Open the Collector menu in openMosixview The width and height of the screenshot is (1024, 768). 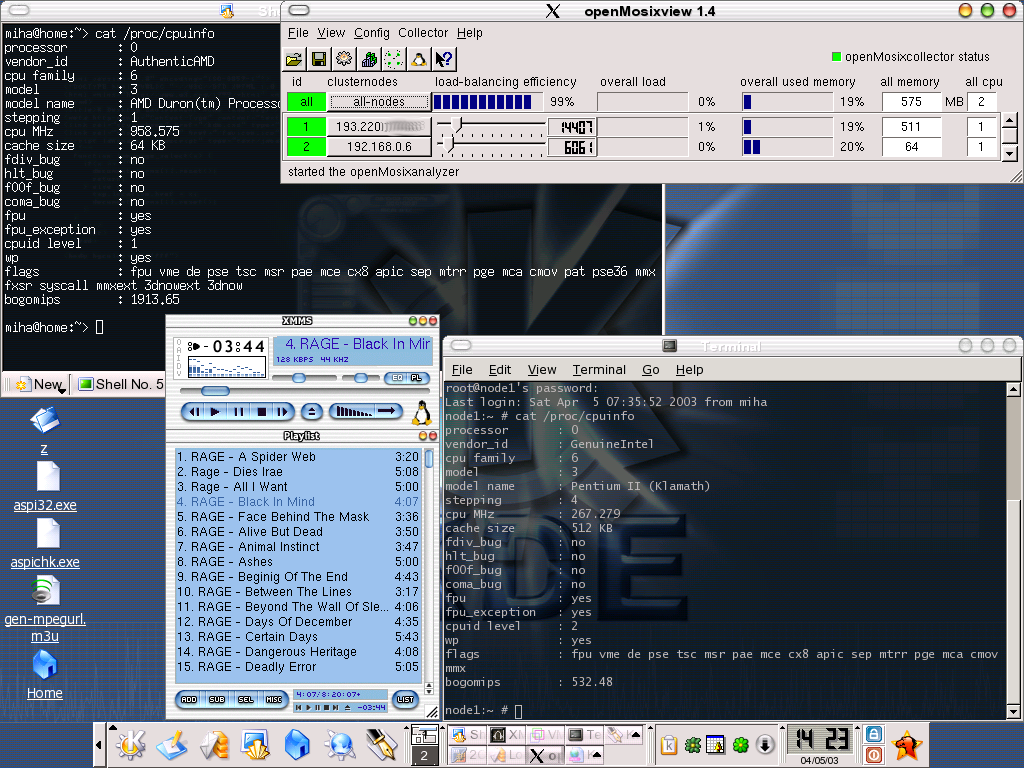pyautogui.click(x=423, y=33)
